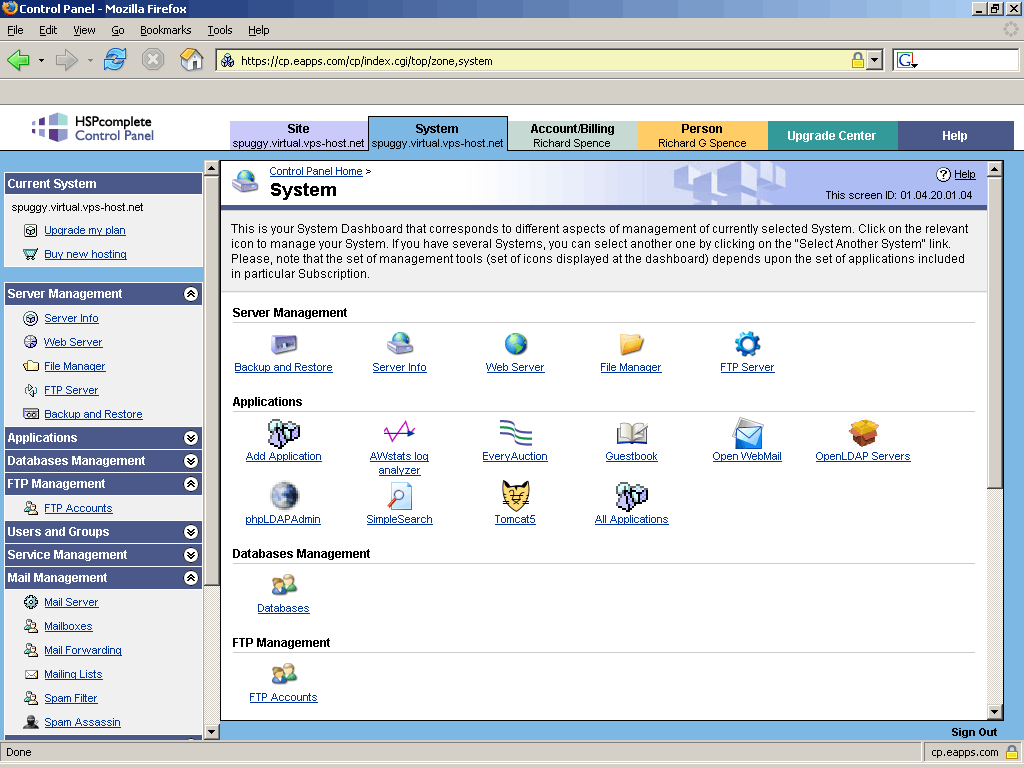Open the Web Server sidebar link
Viewport: 1024px width, 768px height.
click(73, 342)
